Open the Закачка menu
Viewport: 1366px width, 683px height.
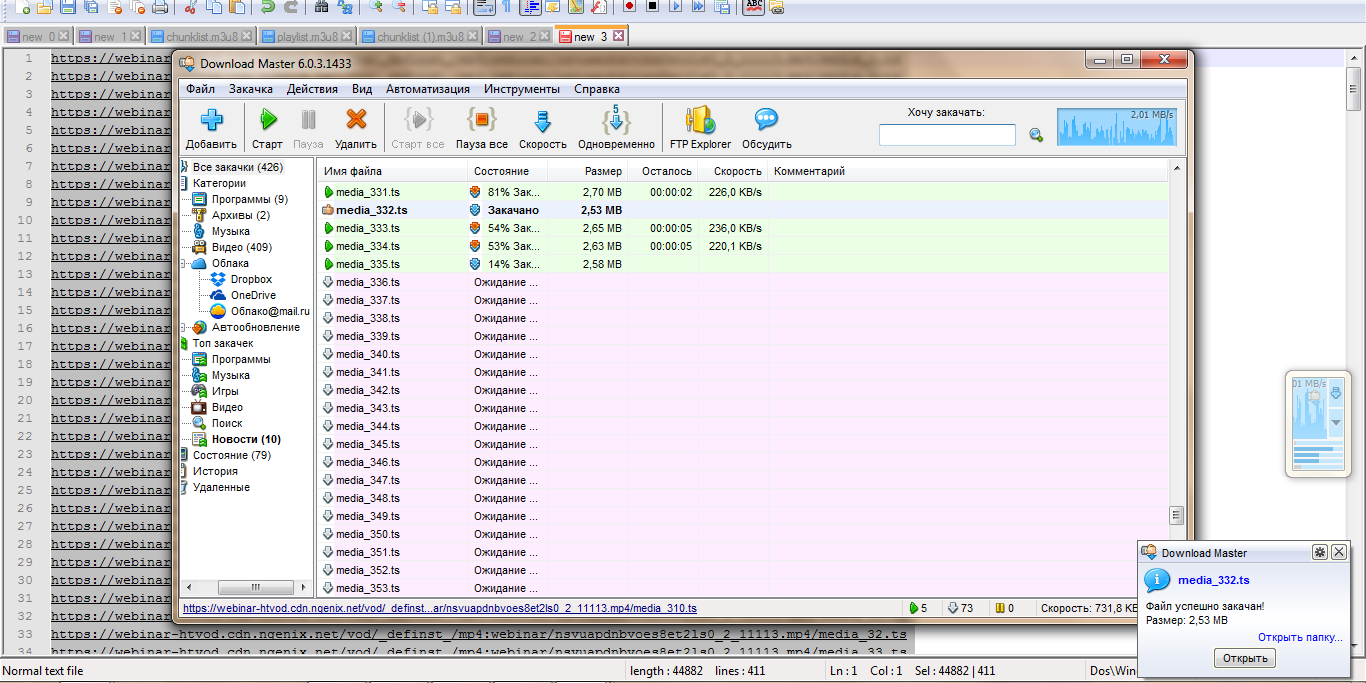[251, 89]
